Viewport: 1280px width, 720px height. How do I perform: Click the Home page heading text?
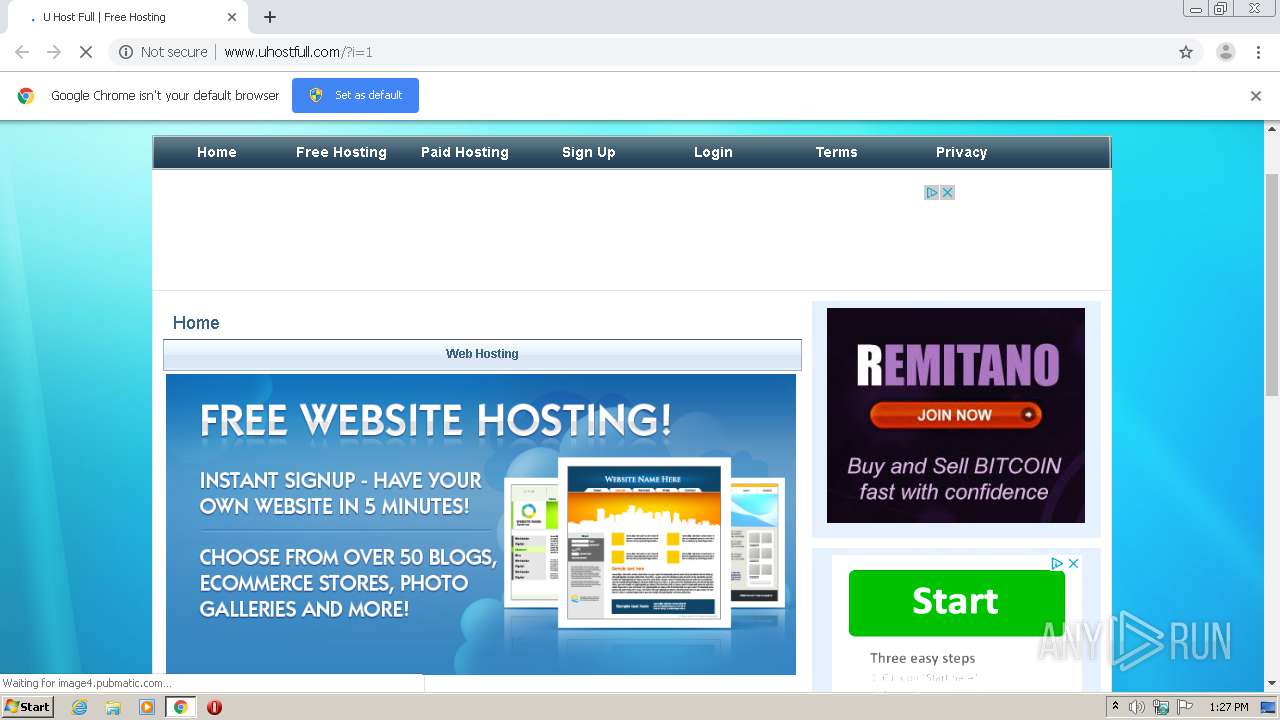(196, 323)
